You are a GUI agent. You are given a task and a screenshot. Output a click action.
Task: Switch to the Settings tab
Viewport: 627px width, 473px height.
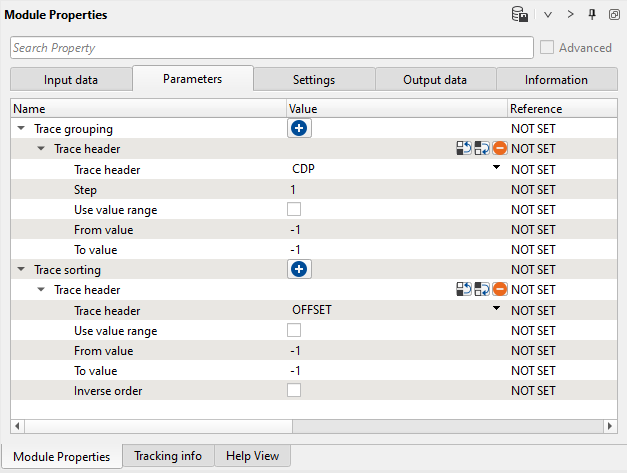pyautogui.click(x=314, y=80)
